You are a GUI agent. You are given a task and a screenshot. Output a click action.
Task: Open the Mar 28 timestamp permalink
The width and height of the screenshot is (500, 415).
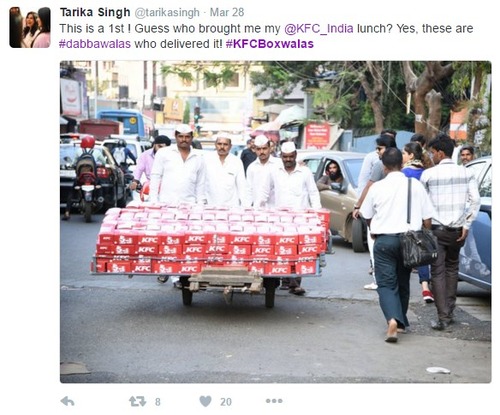227,12
